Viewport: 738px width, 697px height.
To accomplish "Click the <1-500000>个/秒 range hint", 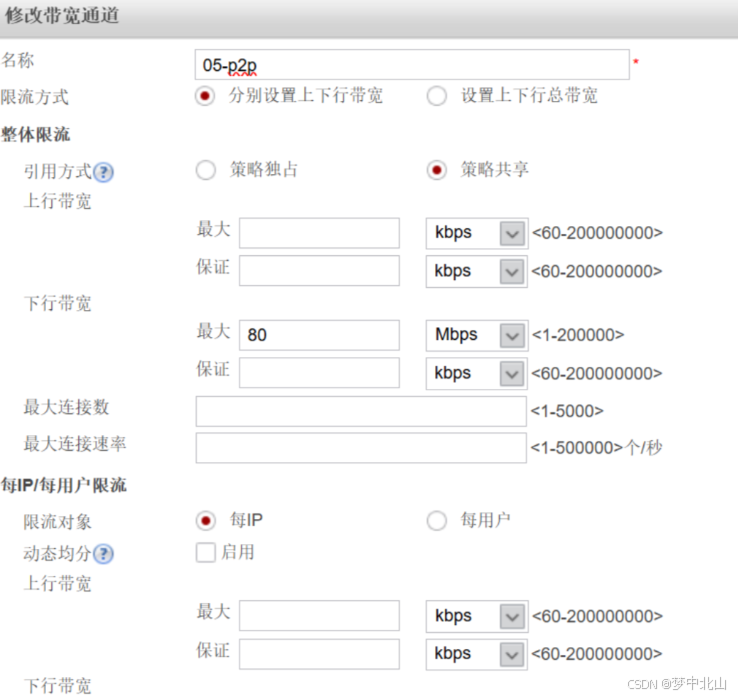I will click(596, 448).
